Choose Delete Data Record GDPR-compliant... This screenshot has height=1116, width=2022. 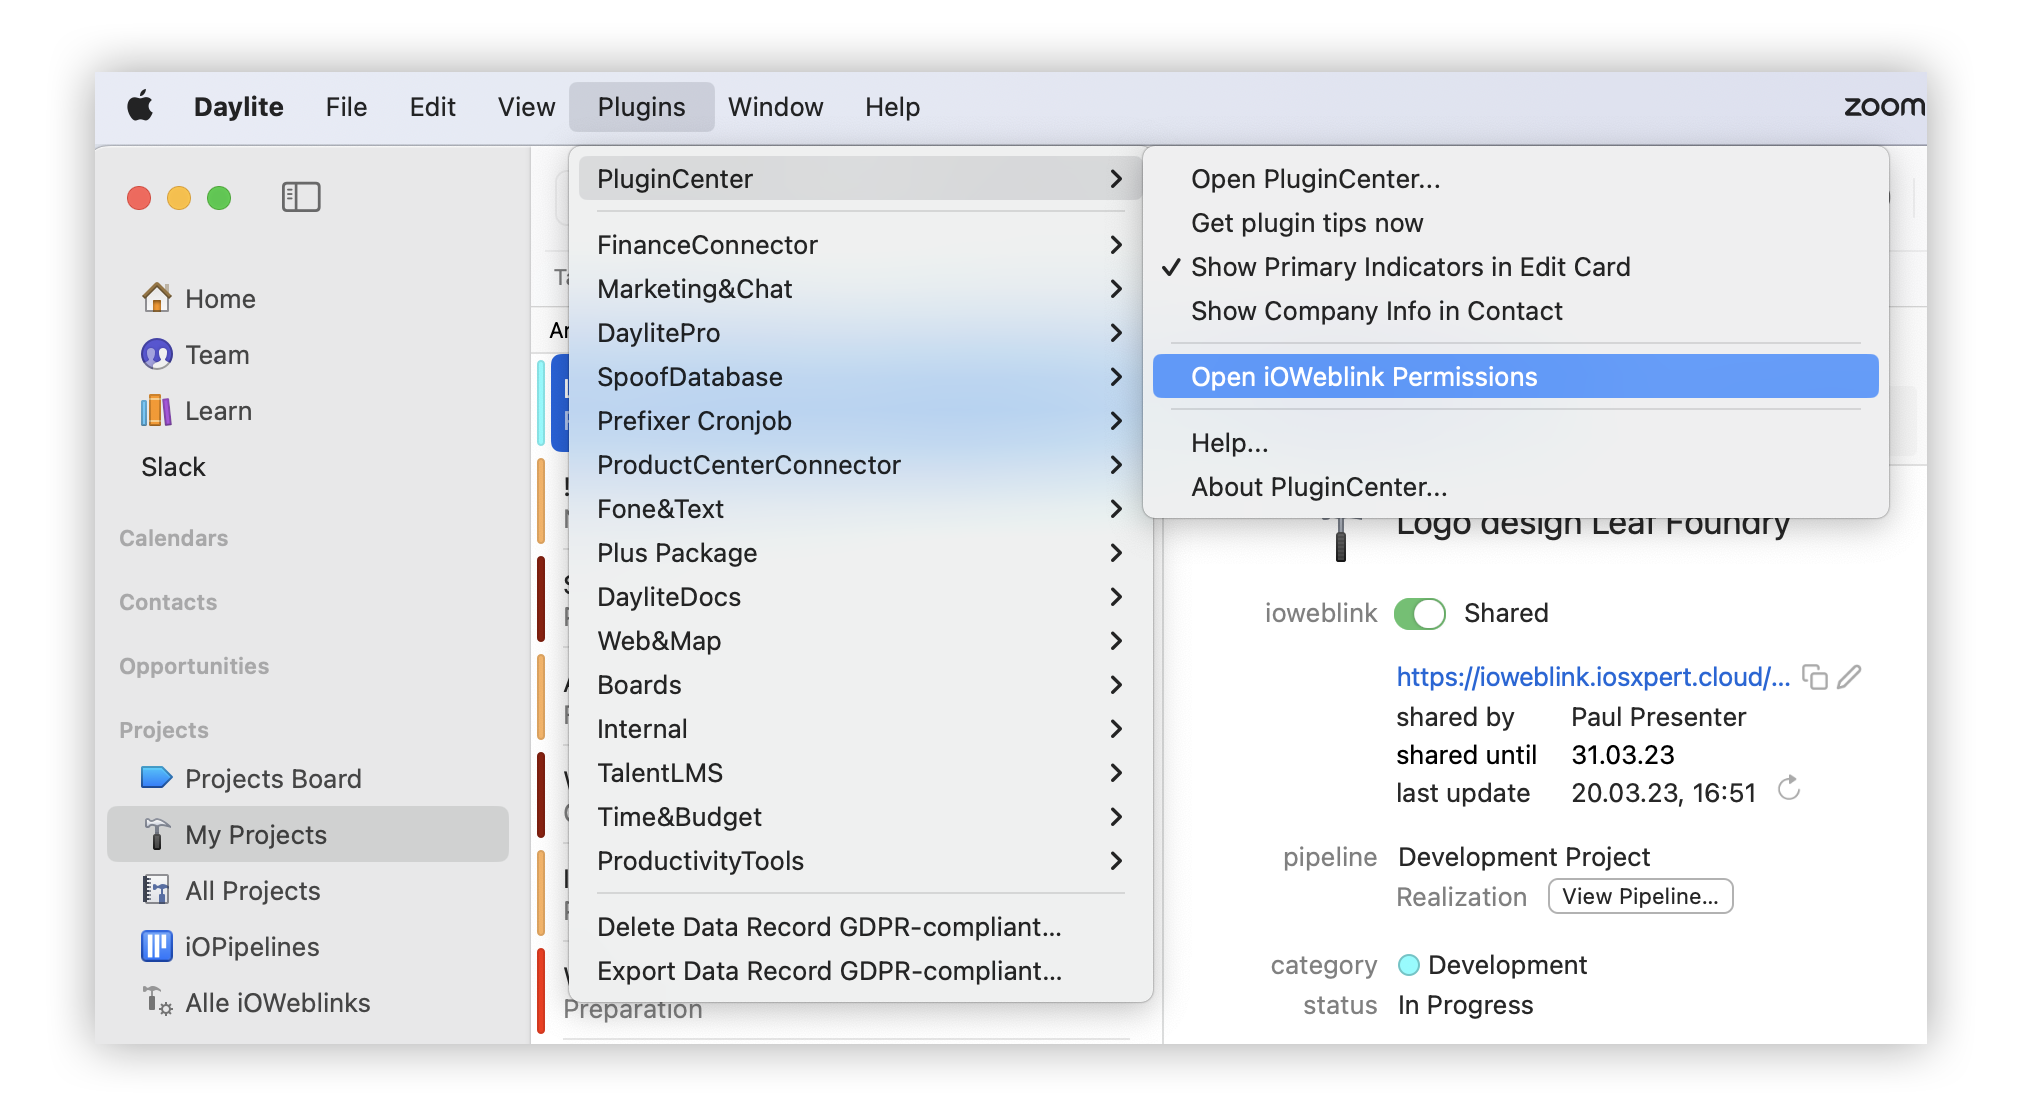[x=861, y=927]
